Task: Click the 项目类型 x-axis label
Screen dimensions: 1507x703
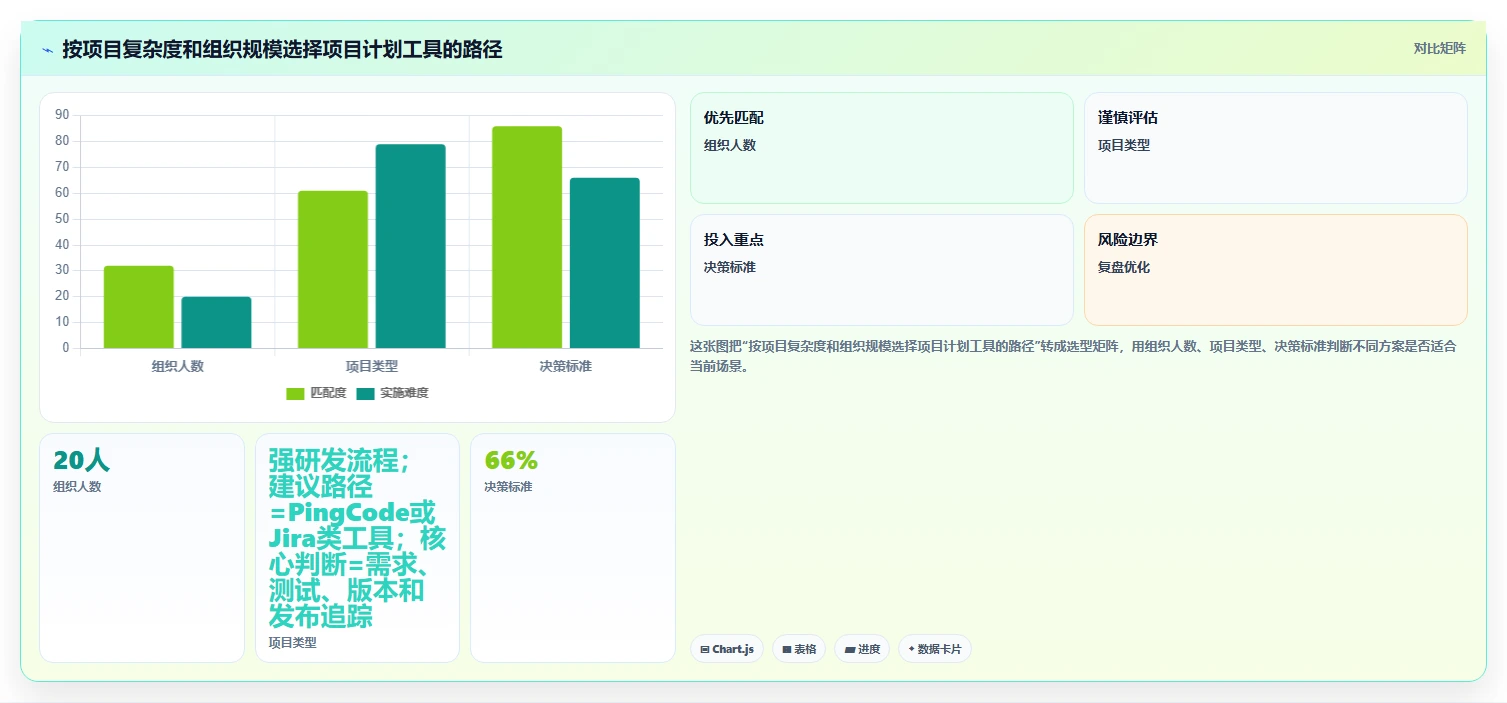Action: pos(372,366)
